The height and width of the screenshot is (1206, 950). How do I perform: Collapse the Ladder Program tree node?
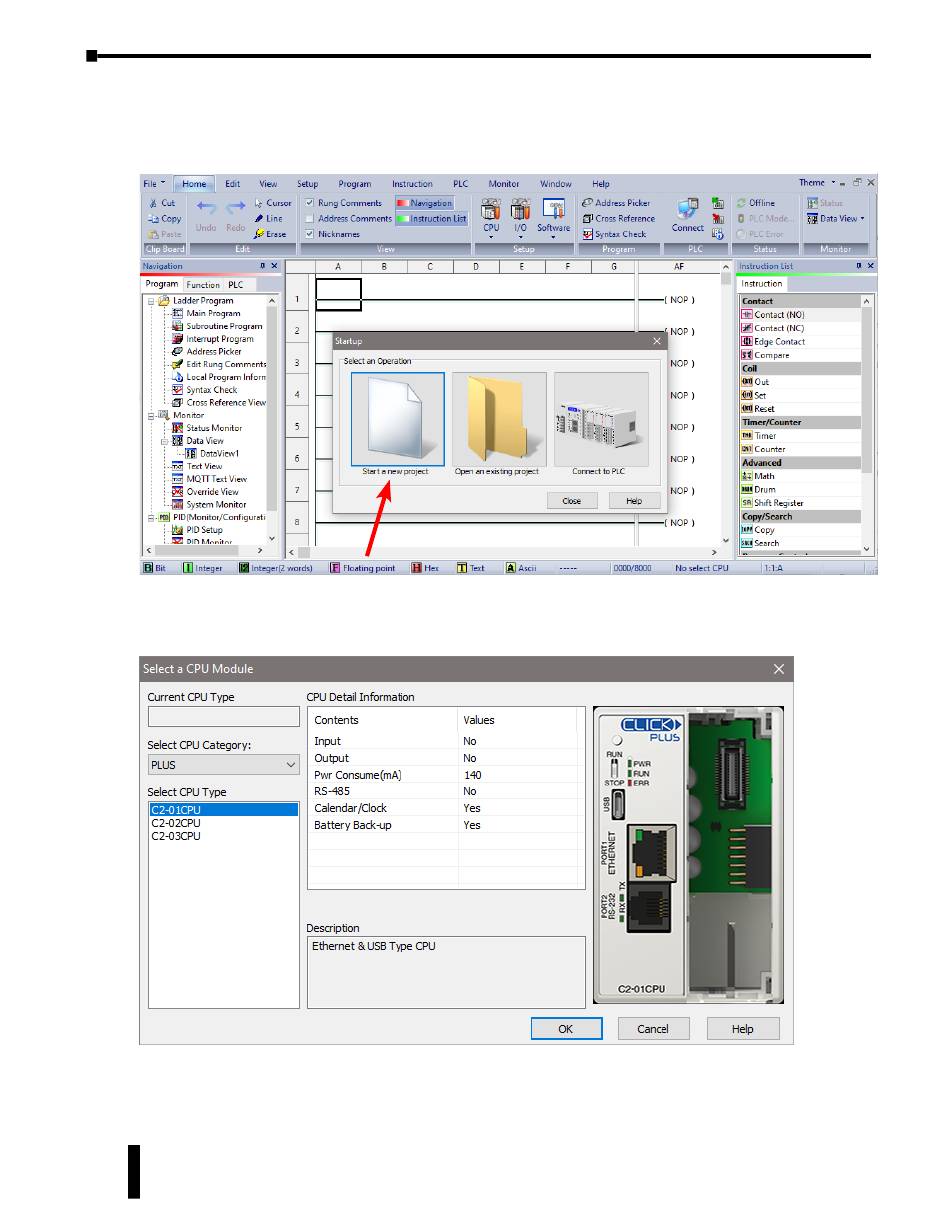click(x=151, y=300)
